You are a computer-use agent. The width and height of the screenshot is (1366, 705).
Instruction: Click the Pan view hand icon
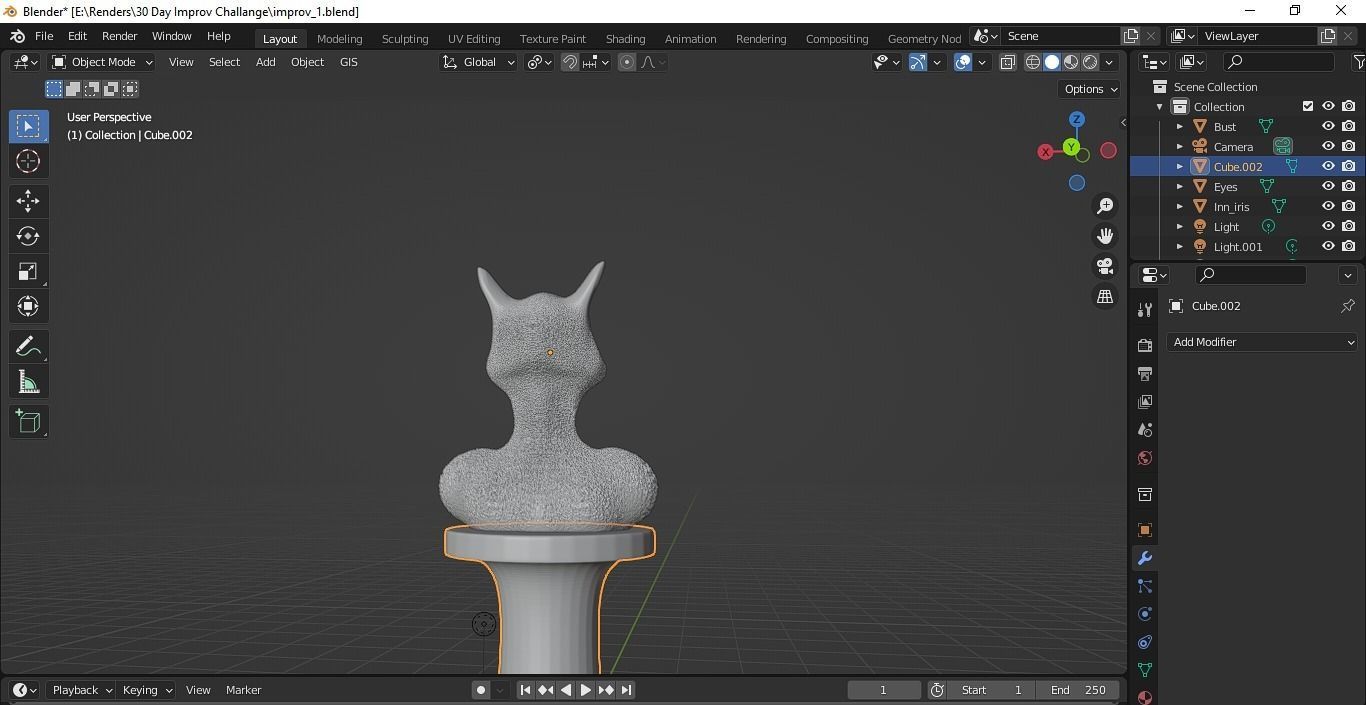click(x=1105, y=236)
